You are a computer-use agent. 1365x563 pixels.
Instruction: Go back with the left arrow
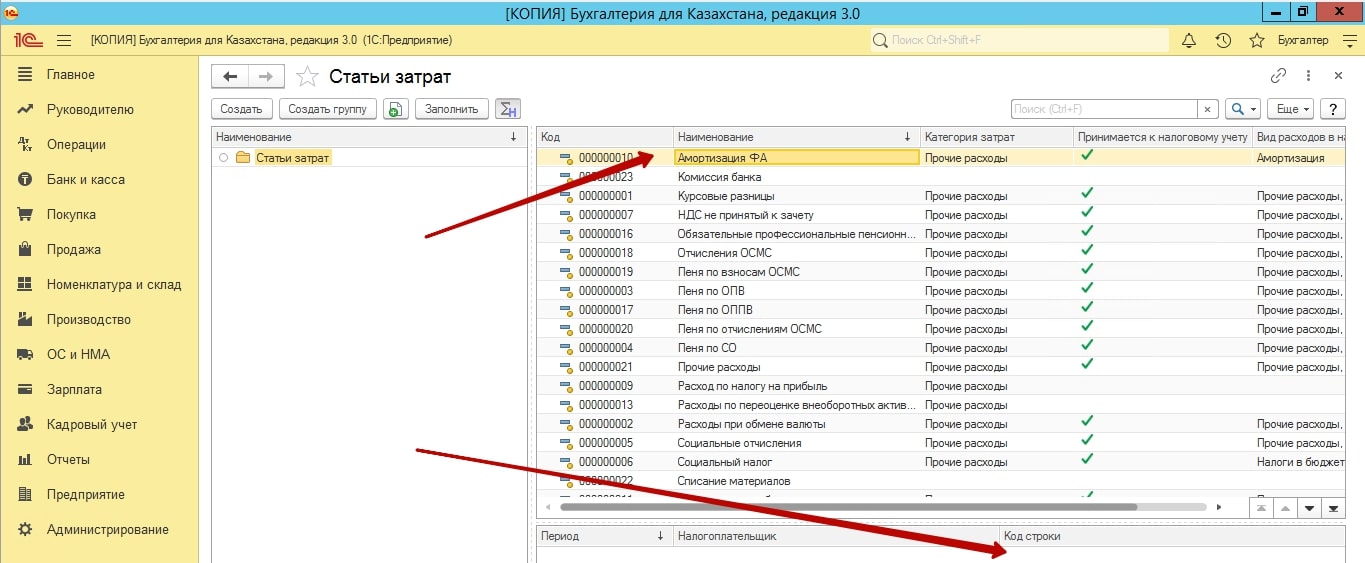pyautogui.click(x=230, y=77)
